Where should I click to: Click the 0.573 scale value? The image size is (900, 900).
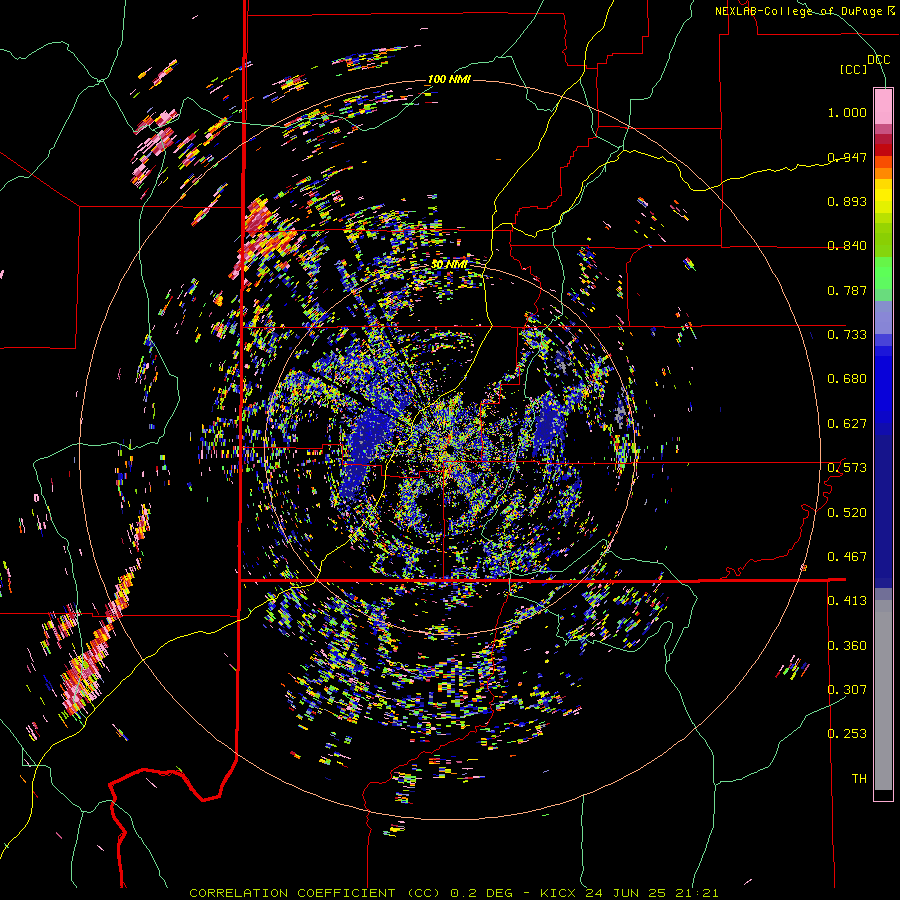point(847,468)
